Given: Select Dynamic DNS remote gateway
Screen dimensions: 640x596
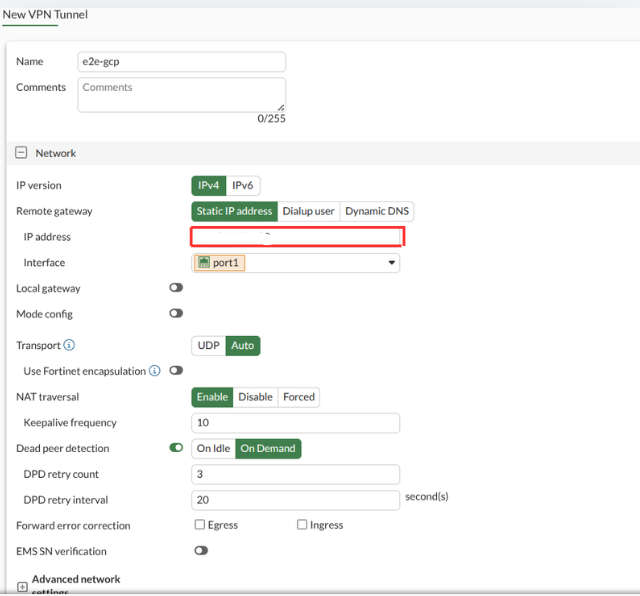Looking at the screenshot, I should (x=377, y=211).
